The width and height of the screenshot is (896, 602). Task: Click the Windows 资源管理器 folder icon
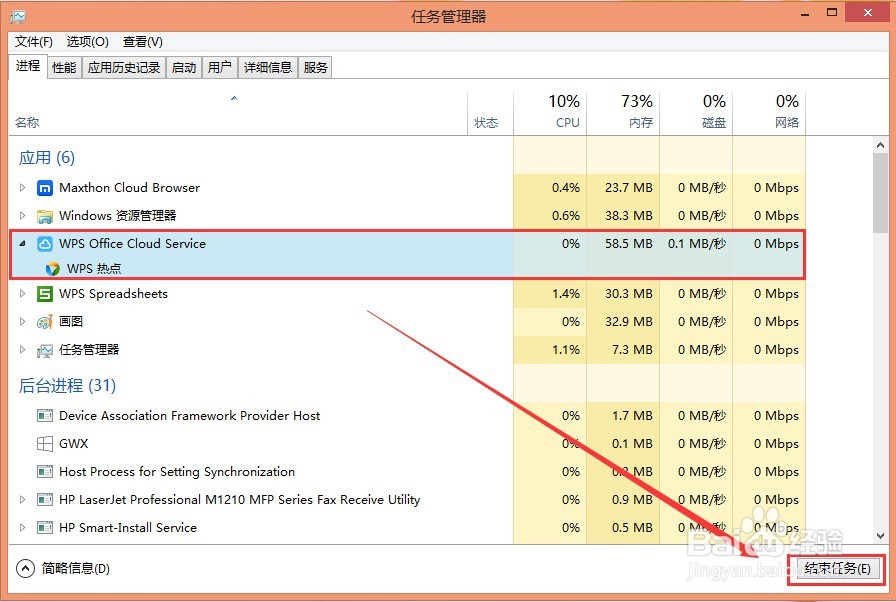45,216
